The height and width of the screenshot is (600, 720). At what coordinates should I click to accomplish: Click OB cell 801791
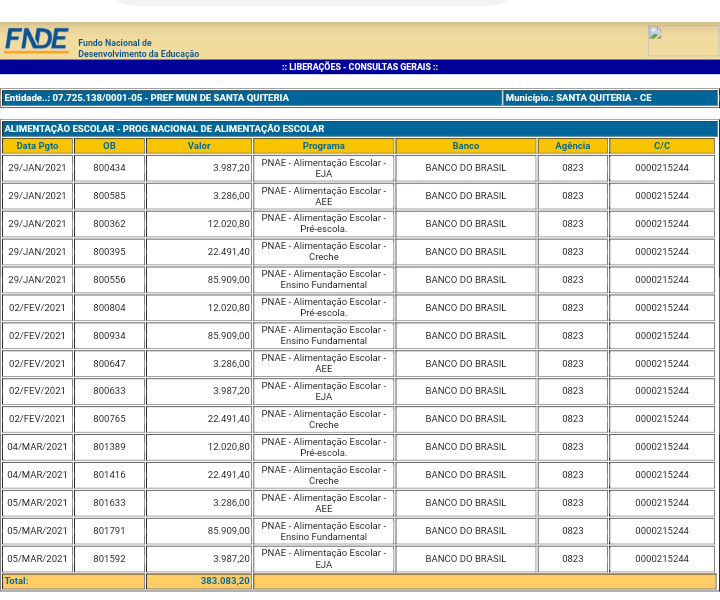coord(109,531)
